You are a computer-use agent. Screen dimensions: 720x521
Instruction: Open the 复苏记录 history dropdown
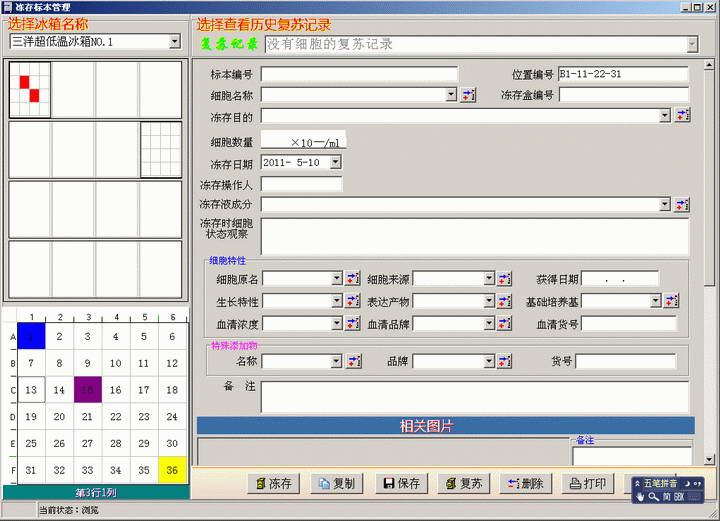(692, 44)
